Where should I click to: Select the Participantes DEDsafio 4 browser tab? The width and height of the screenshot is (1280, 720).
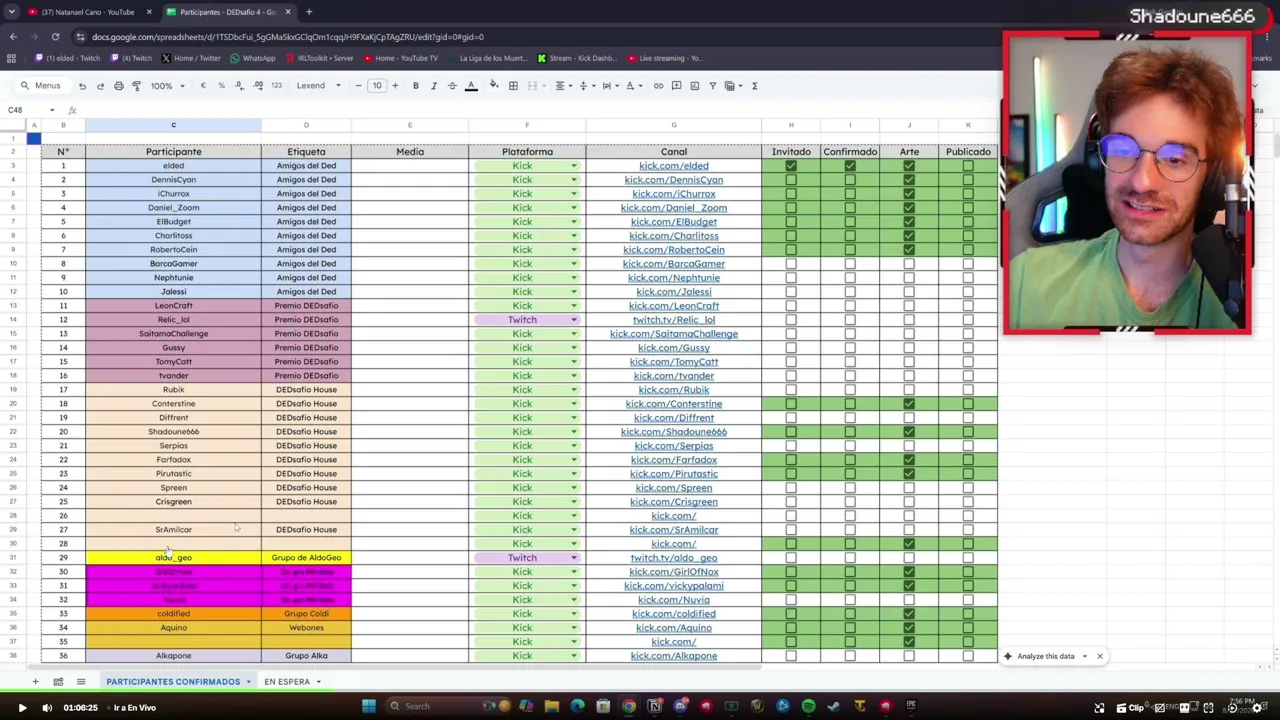point(226,12)
